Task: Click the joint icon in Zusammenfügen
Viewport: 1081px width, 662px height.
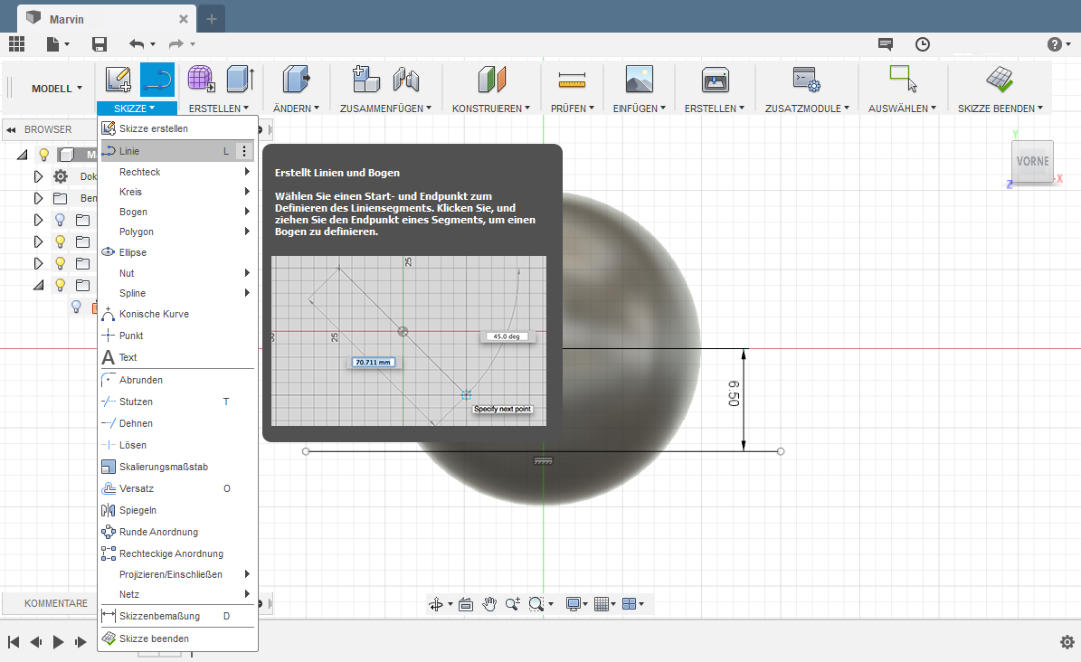Action: pos(406,79)
